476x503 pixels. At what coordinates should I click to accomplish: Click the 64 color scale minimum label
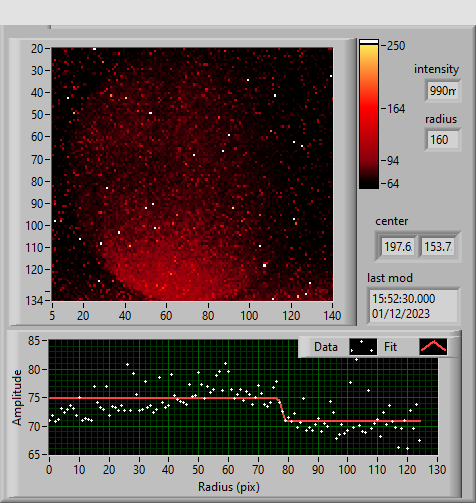[393, 184]
